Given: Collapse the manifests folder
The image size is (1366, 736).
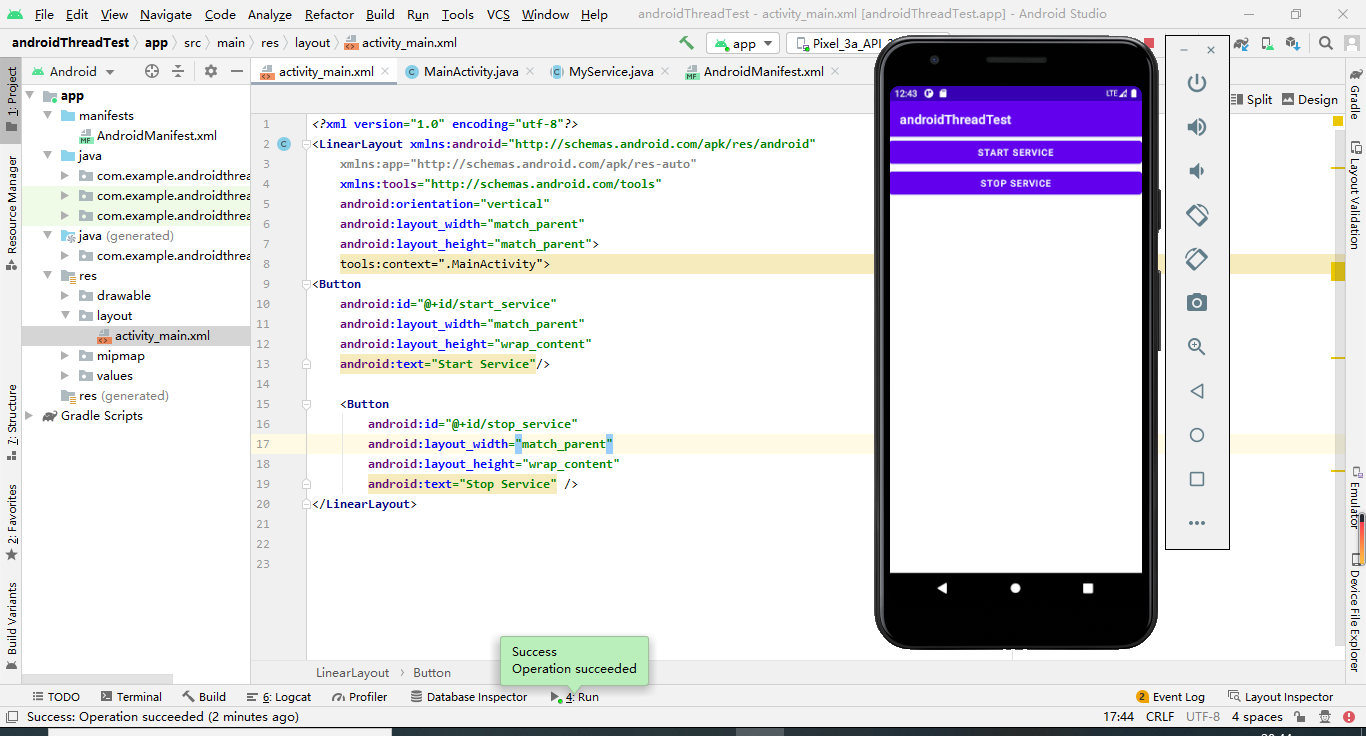Looking at the screenshot, I should [x=47, y=116].
